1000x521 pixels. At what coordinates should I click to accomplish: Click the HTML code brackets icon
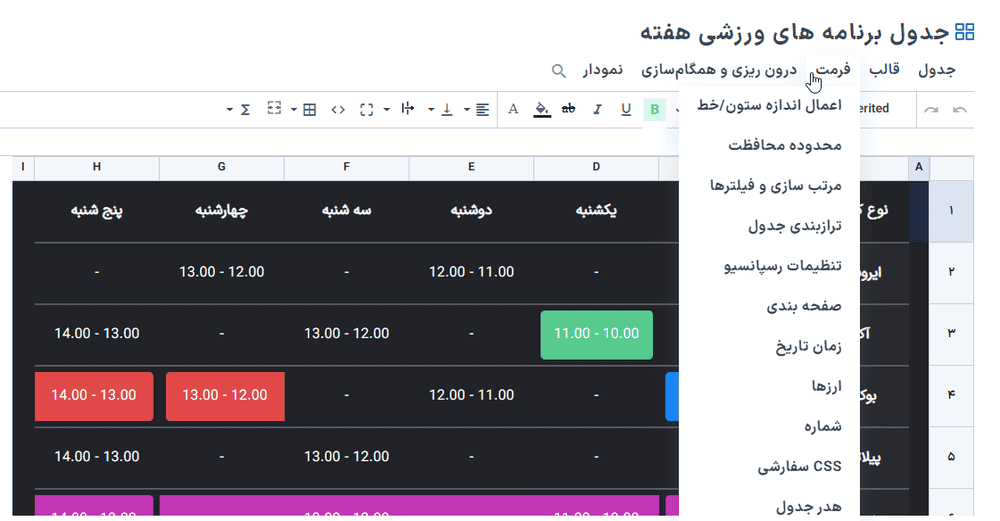coord(338,110)
